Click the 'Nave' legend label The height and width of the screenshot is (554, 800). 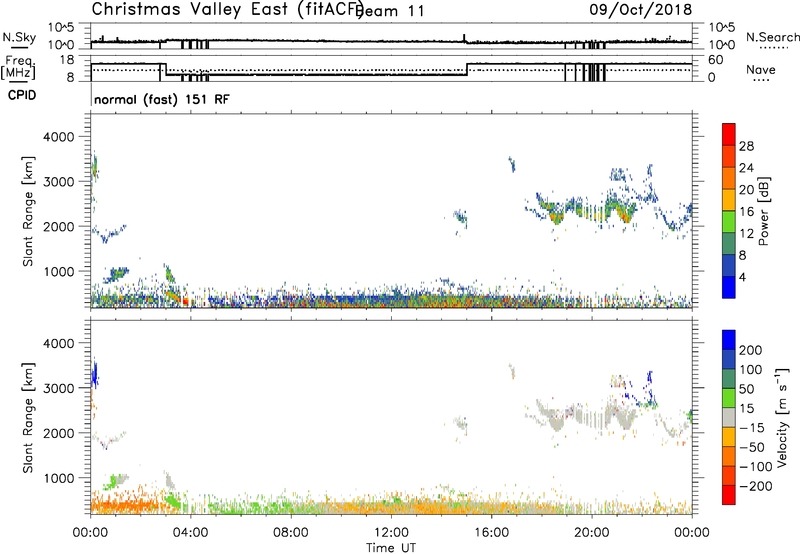tap(760, 69)
